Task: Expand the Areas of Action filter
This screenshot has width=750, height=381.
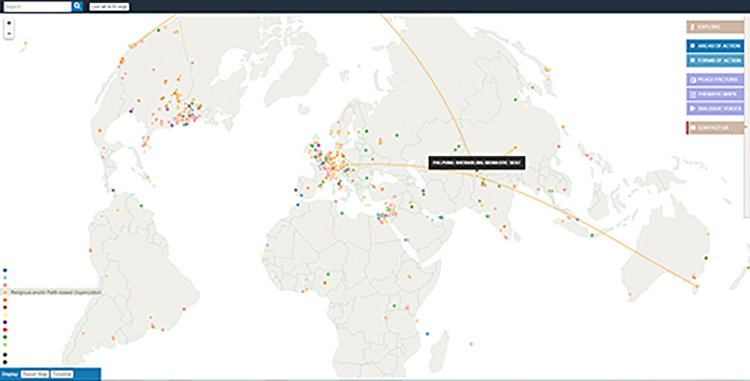Action: point(715,46)
